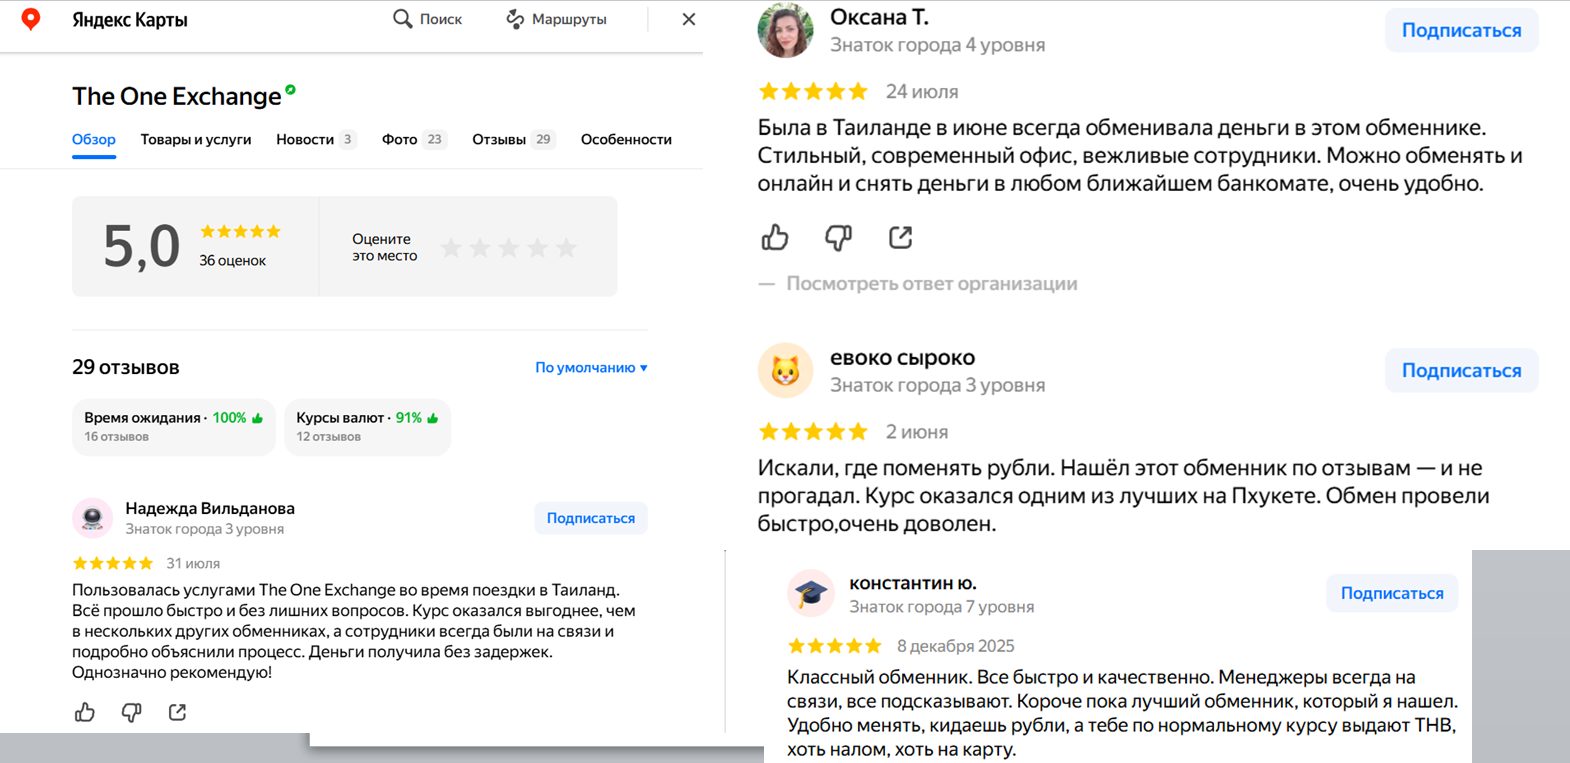The height and width of the screenshot is (763, 1570).
Task: Click the The One Exchange heading
Action: (x=177, y=96)
